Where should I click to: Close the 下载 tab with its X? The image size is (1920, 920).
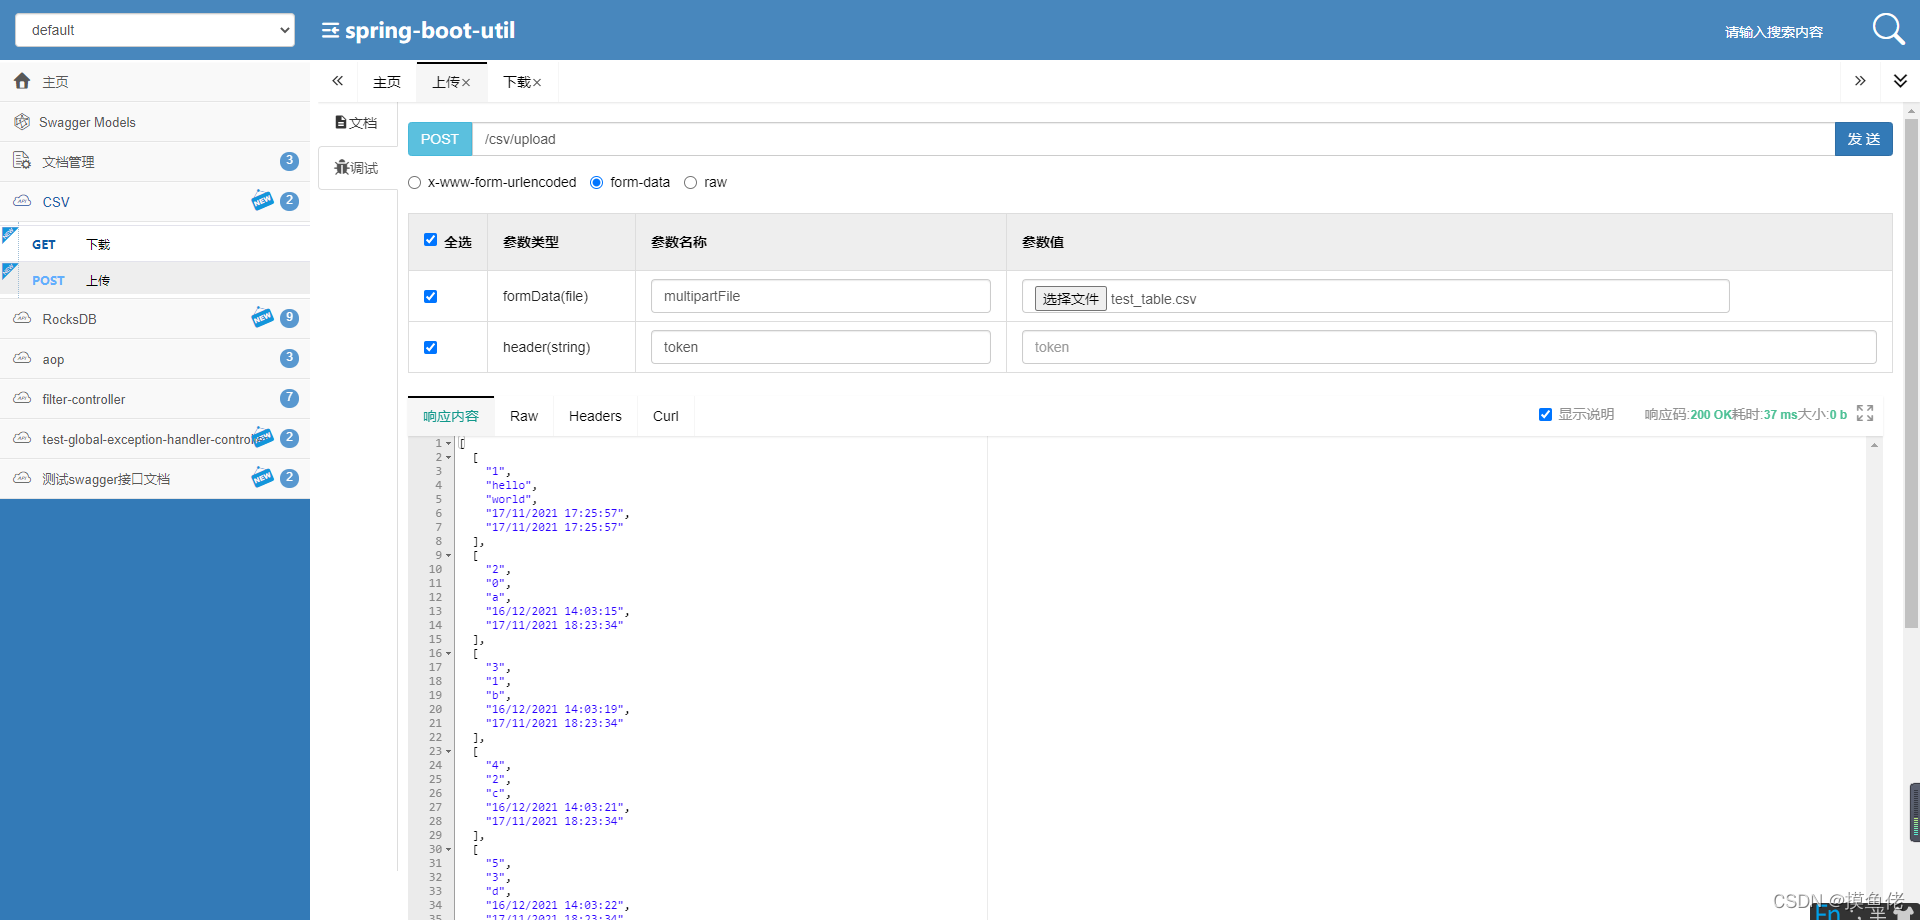point(537,83)
